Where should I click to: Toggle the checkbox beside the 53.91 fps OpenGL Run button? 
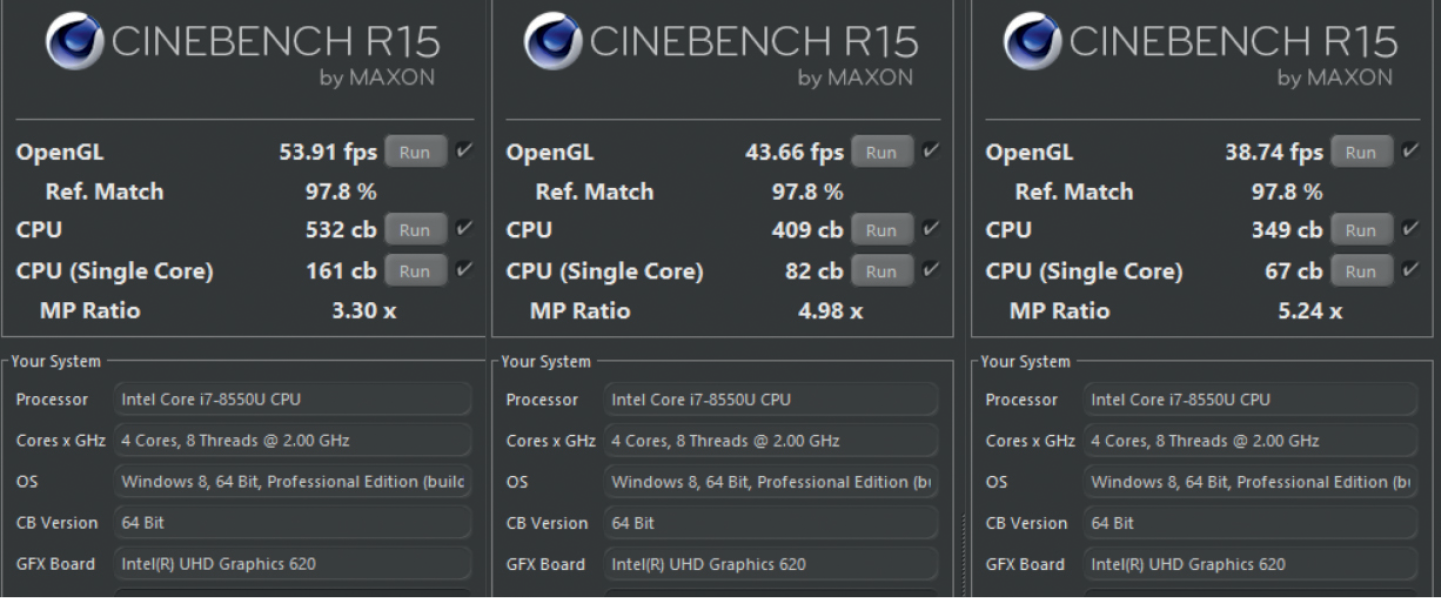tap(464, 151)
